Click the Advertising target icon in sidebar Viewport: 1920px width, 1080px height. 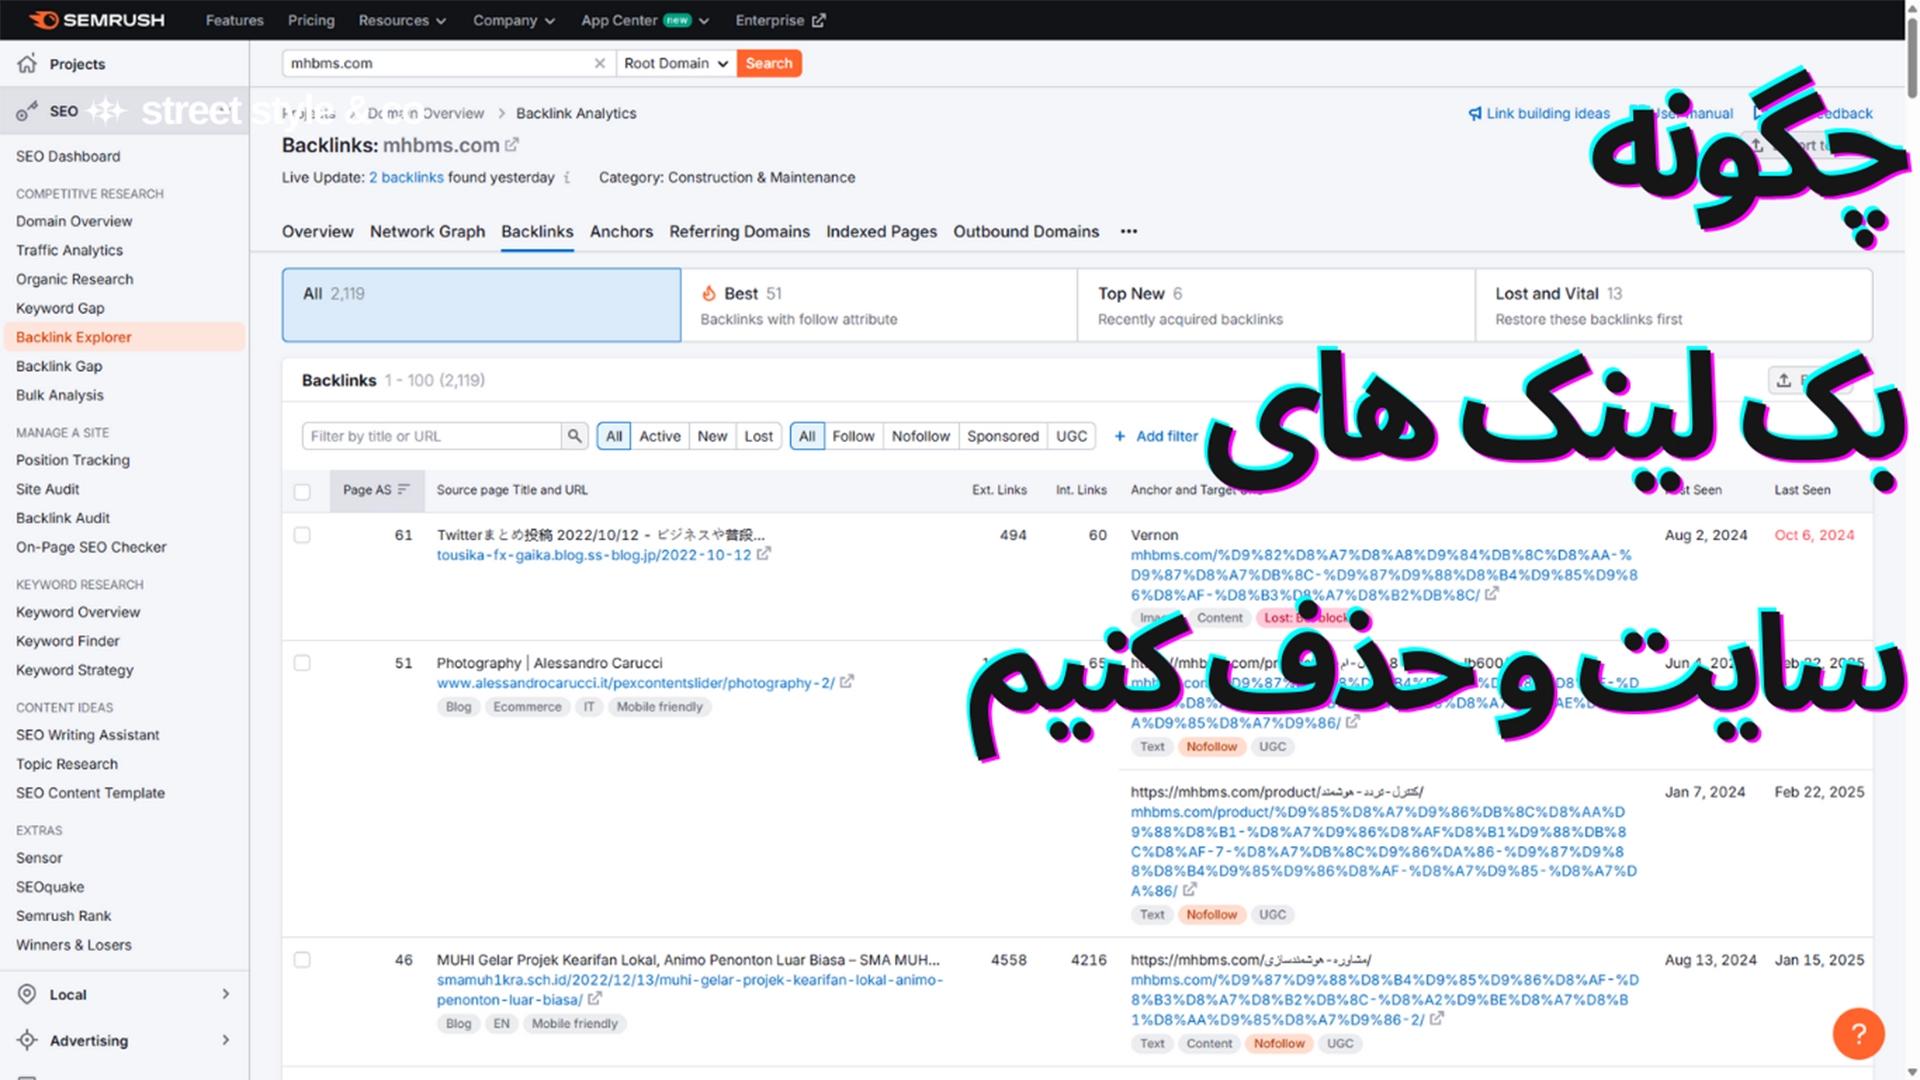pos(27,1040)
